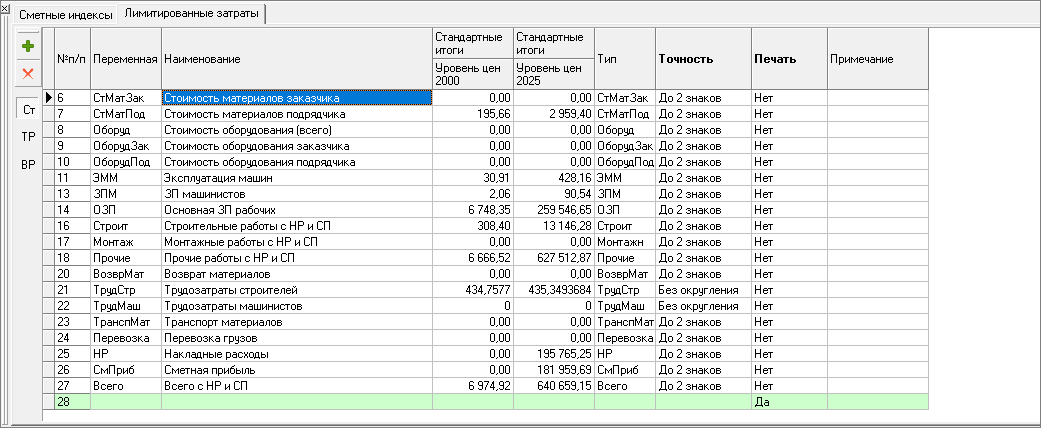Click the Точность column header
The height and width of the screenshot is (428, 1041).
coord(702,59)
